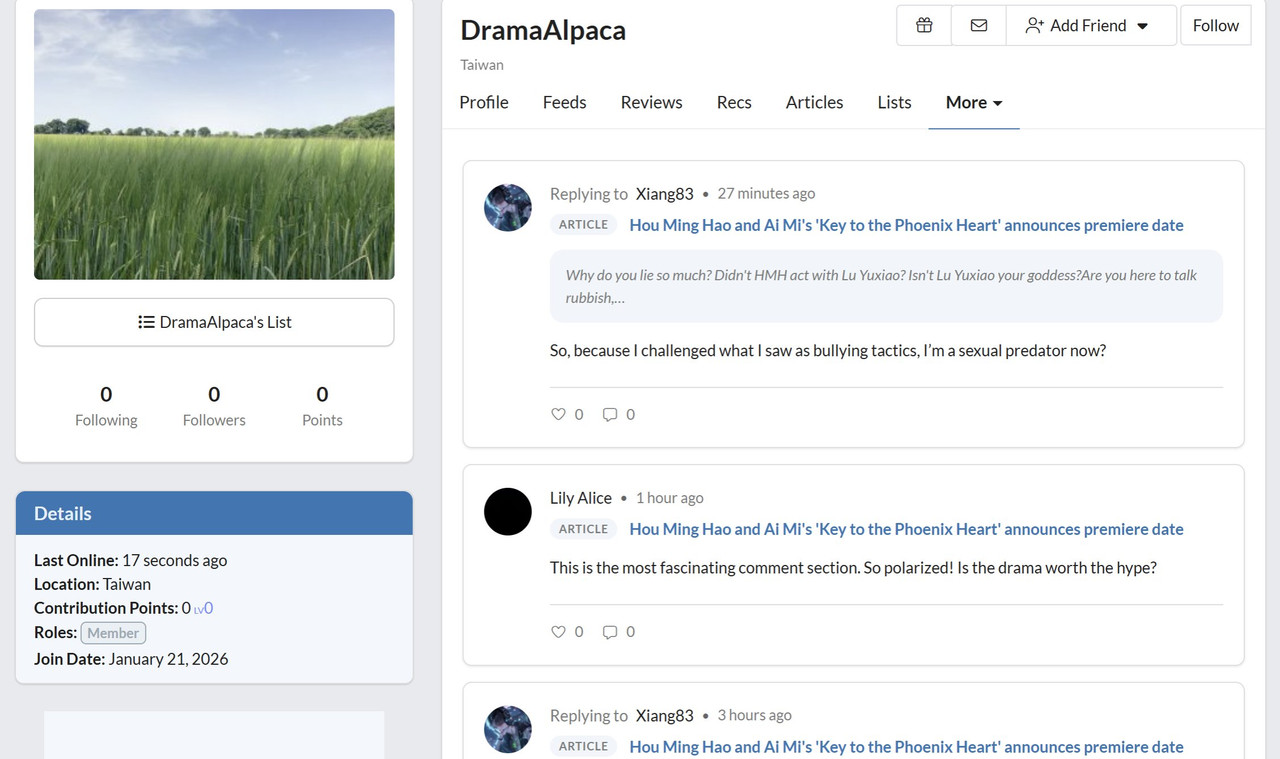The width and height of the screenshot is (1280, 759).
Task: Switch to the Profile tab
Action: tap(484, 102)
